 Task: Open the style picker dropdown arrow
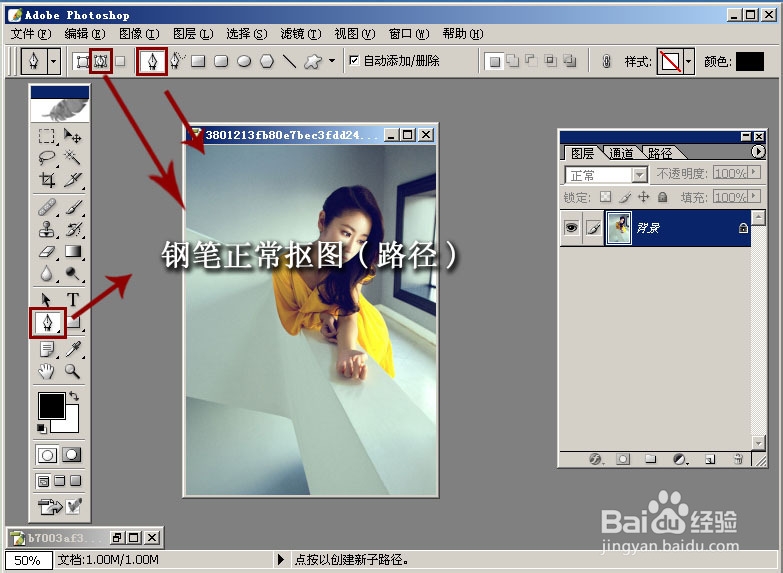tap(689, 62)
